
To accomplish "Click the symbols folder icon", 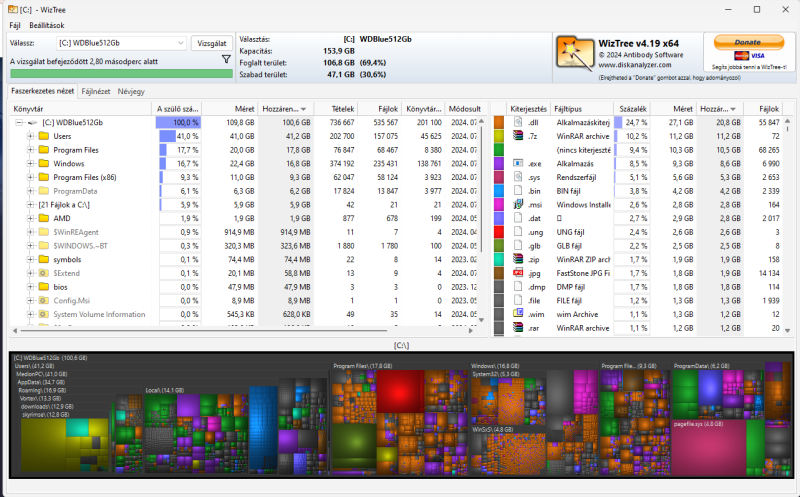I will (x=44, y=260).
